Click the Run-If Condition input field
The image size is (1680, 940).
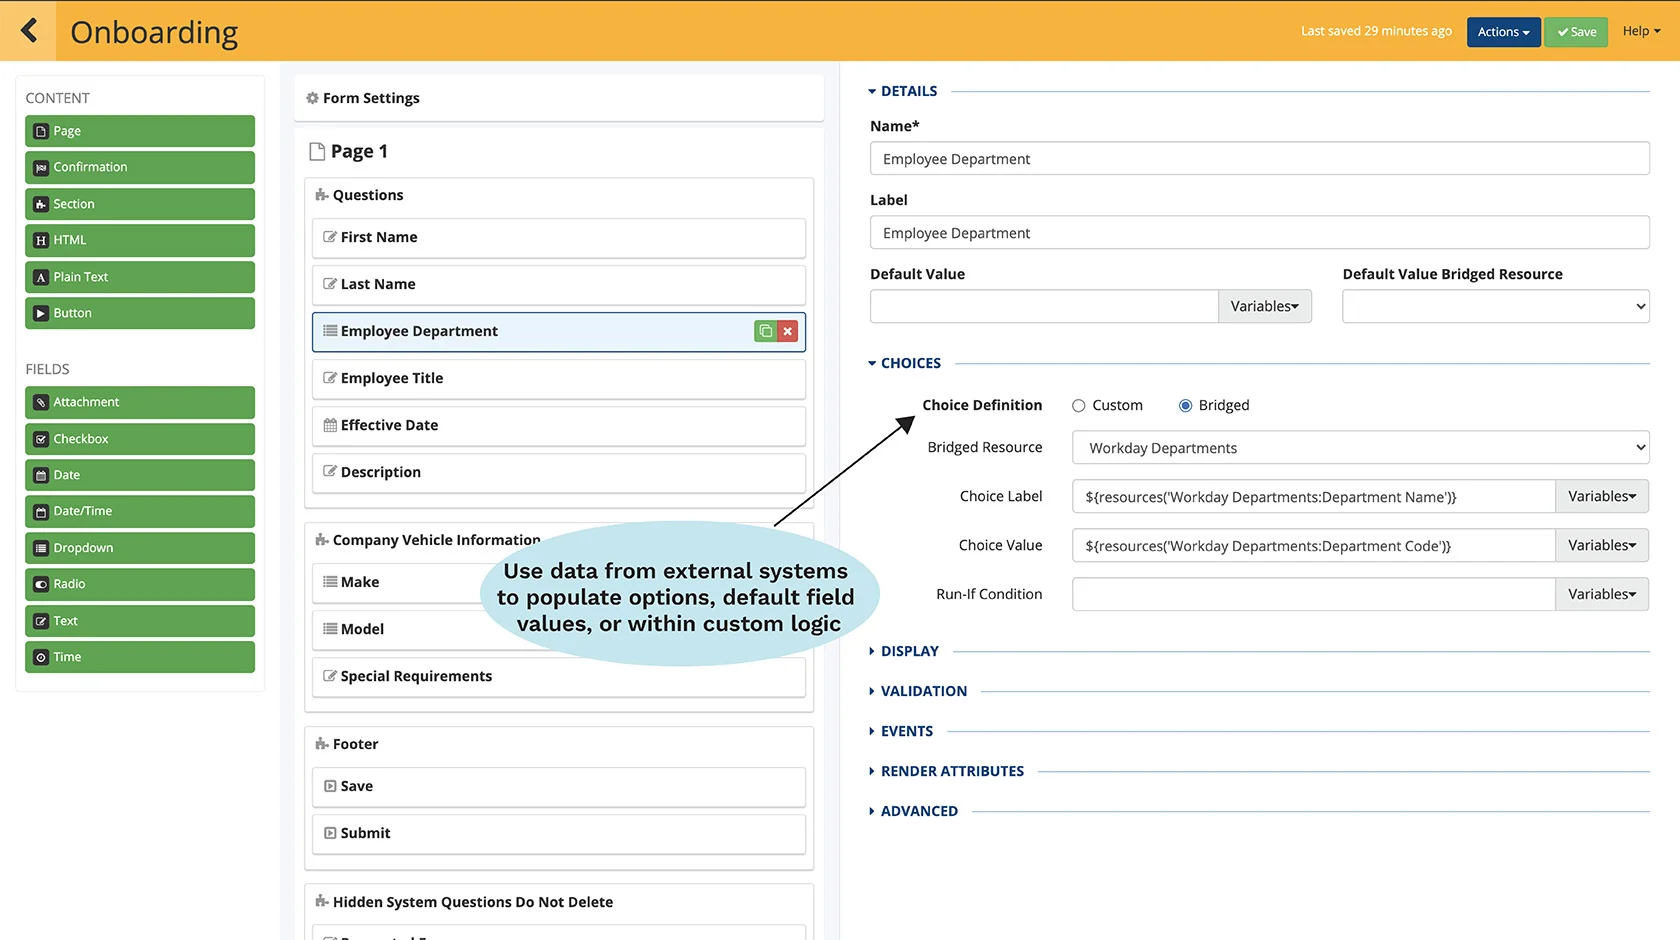[x=1313, y=594]
